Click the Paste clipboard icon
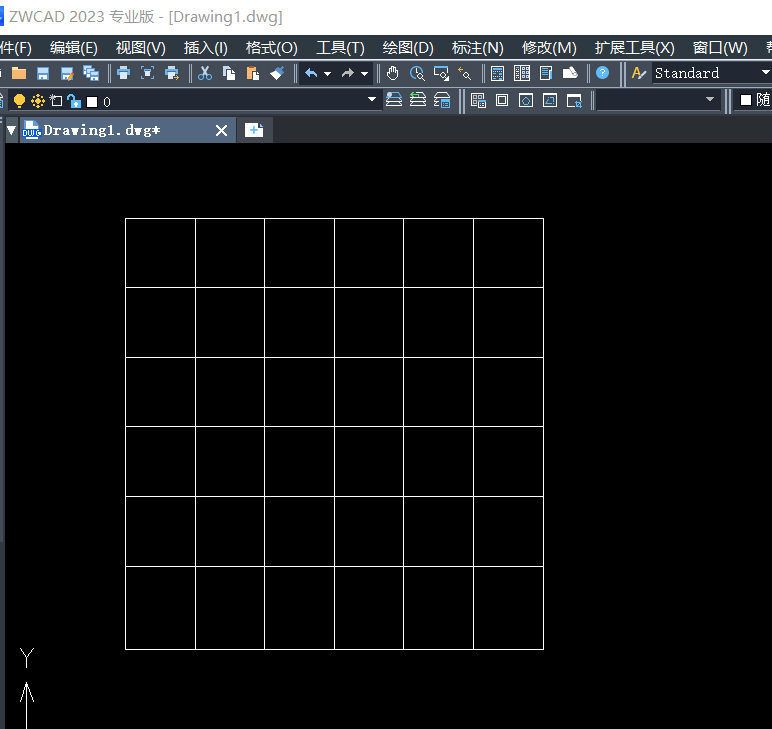Screen dimensions: 772x729 [253, 73]
